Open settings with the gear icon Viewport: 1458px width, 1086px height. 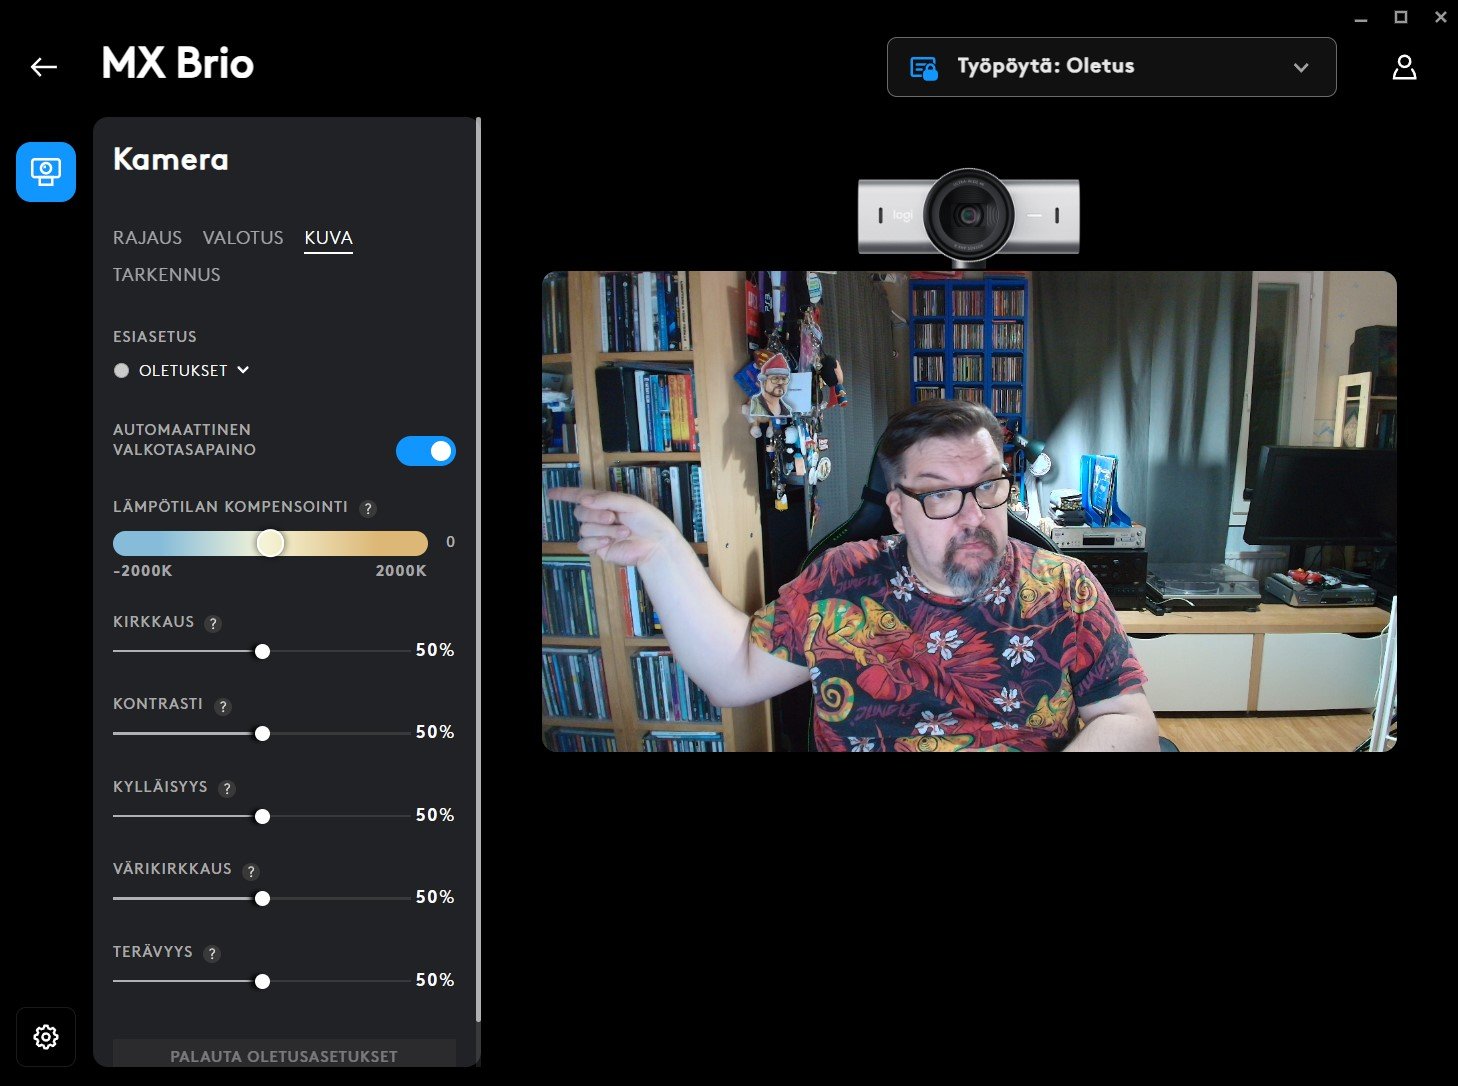[46, 1037]
